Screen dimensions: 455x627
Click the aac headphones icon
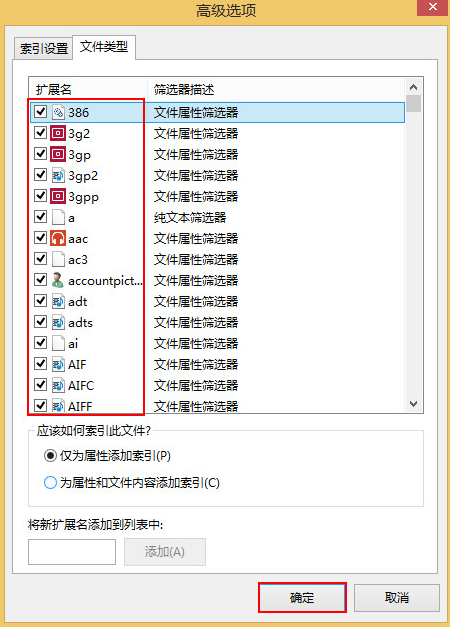click(58, 238)
